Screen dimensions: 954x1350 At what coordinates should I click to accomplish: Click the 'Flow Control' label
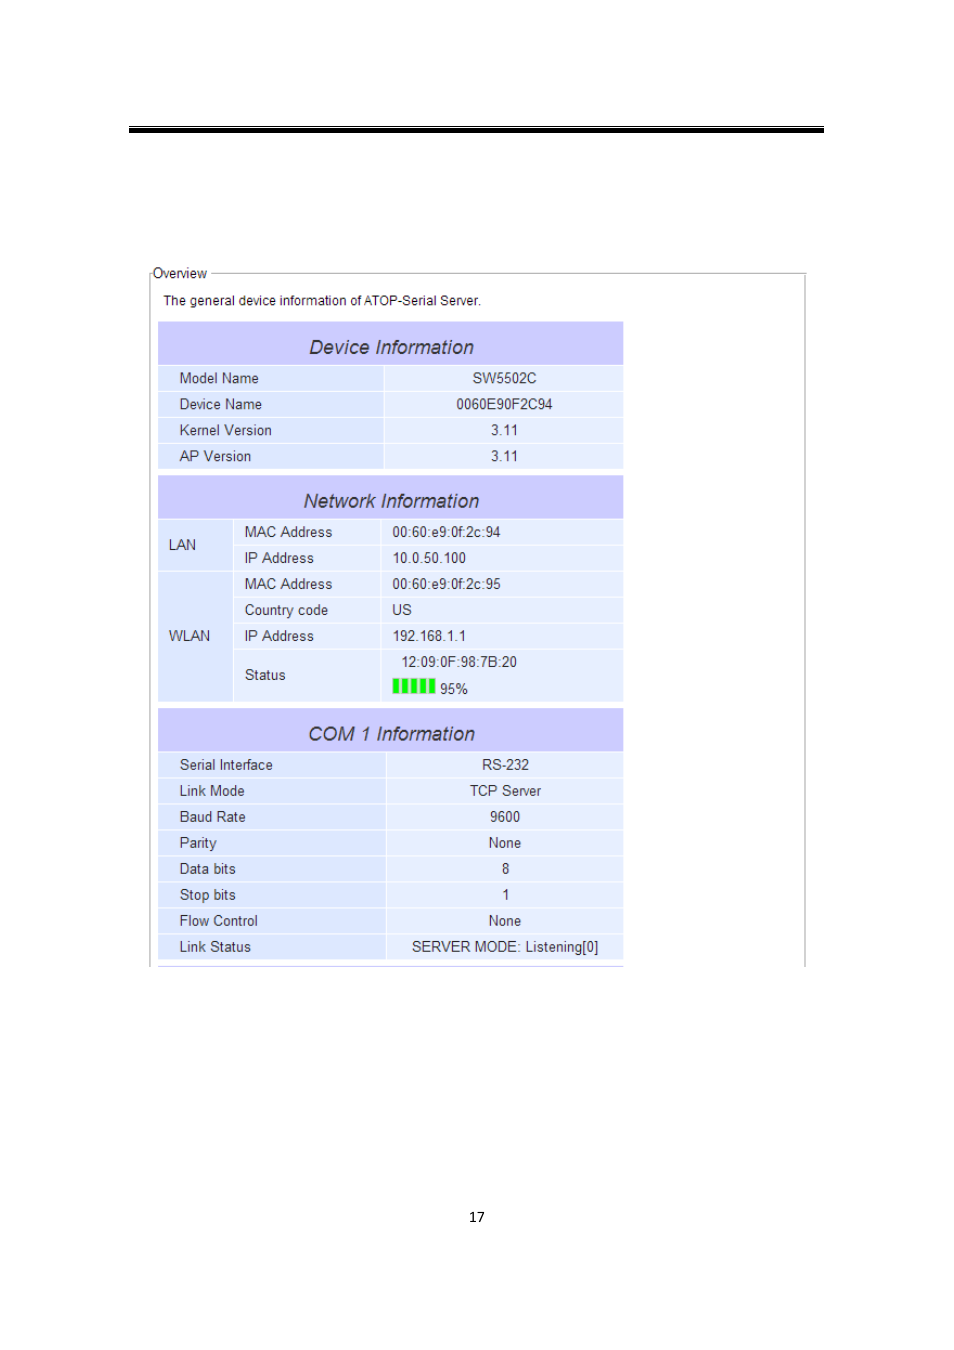click(x=219, y=921)
